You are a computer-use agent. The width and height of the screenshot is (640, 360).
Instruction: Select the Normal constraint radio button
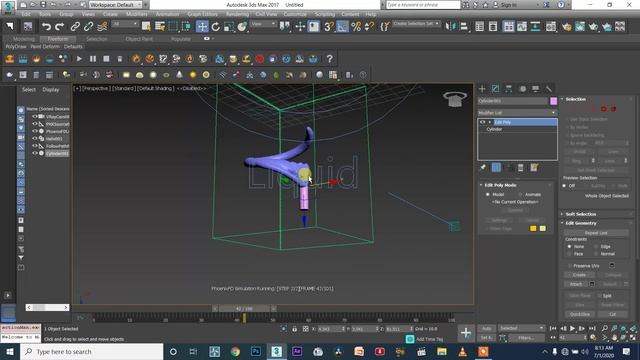[596, 254]
